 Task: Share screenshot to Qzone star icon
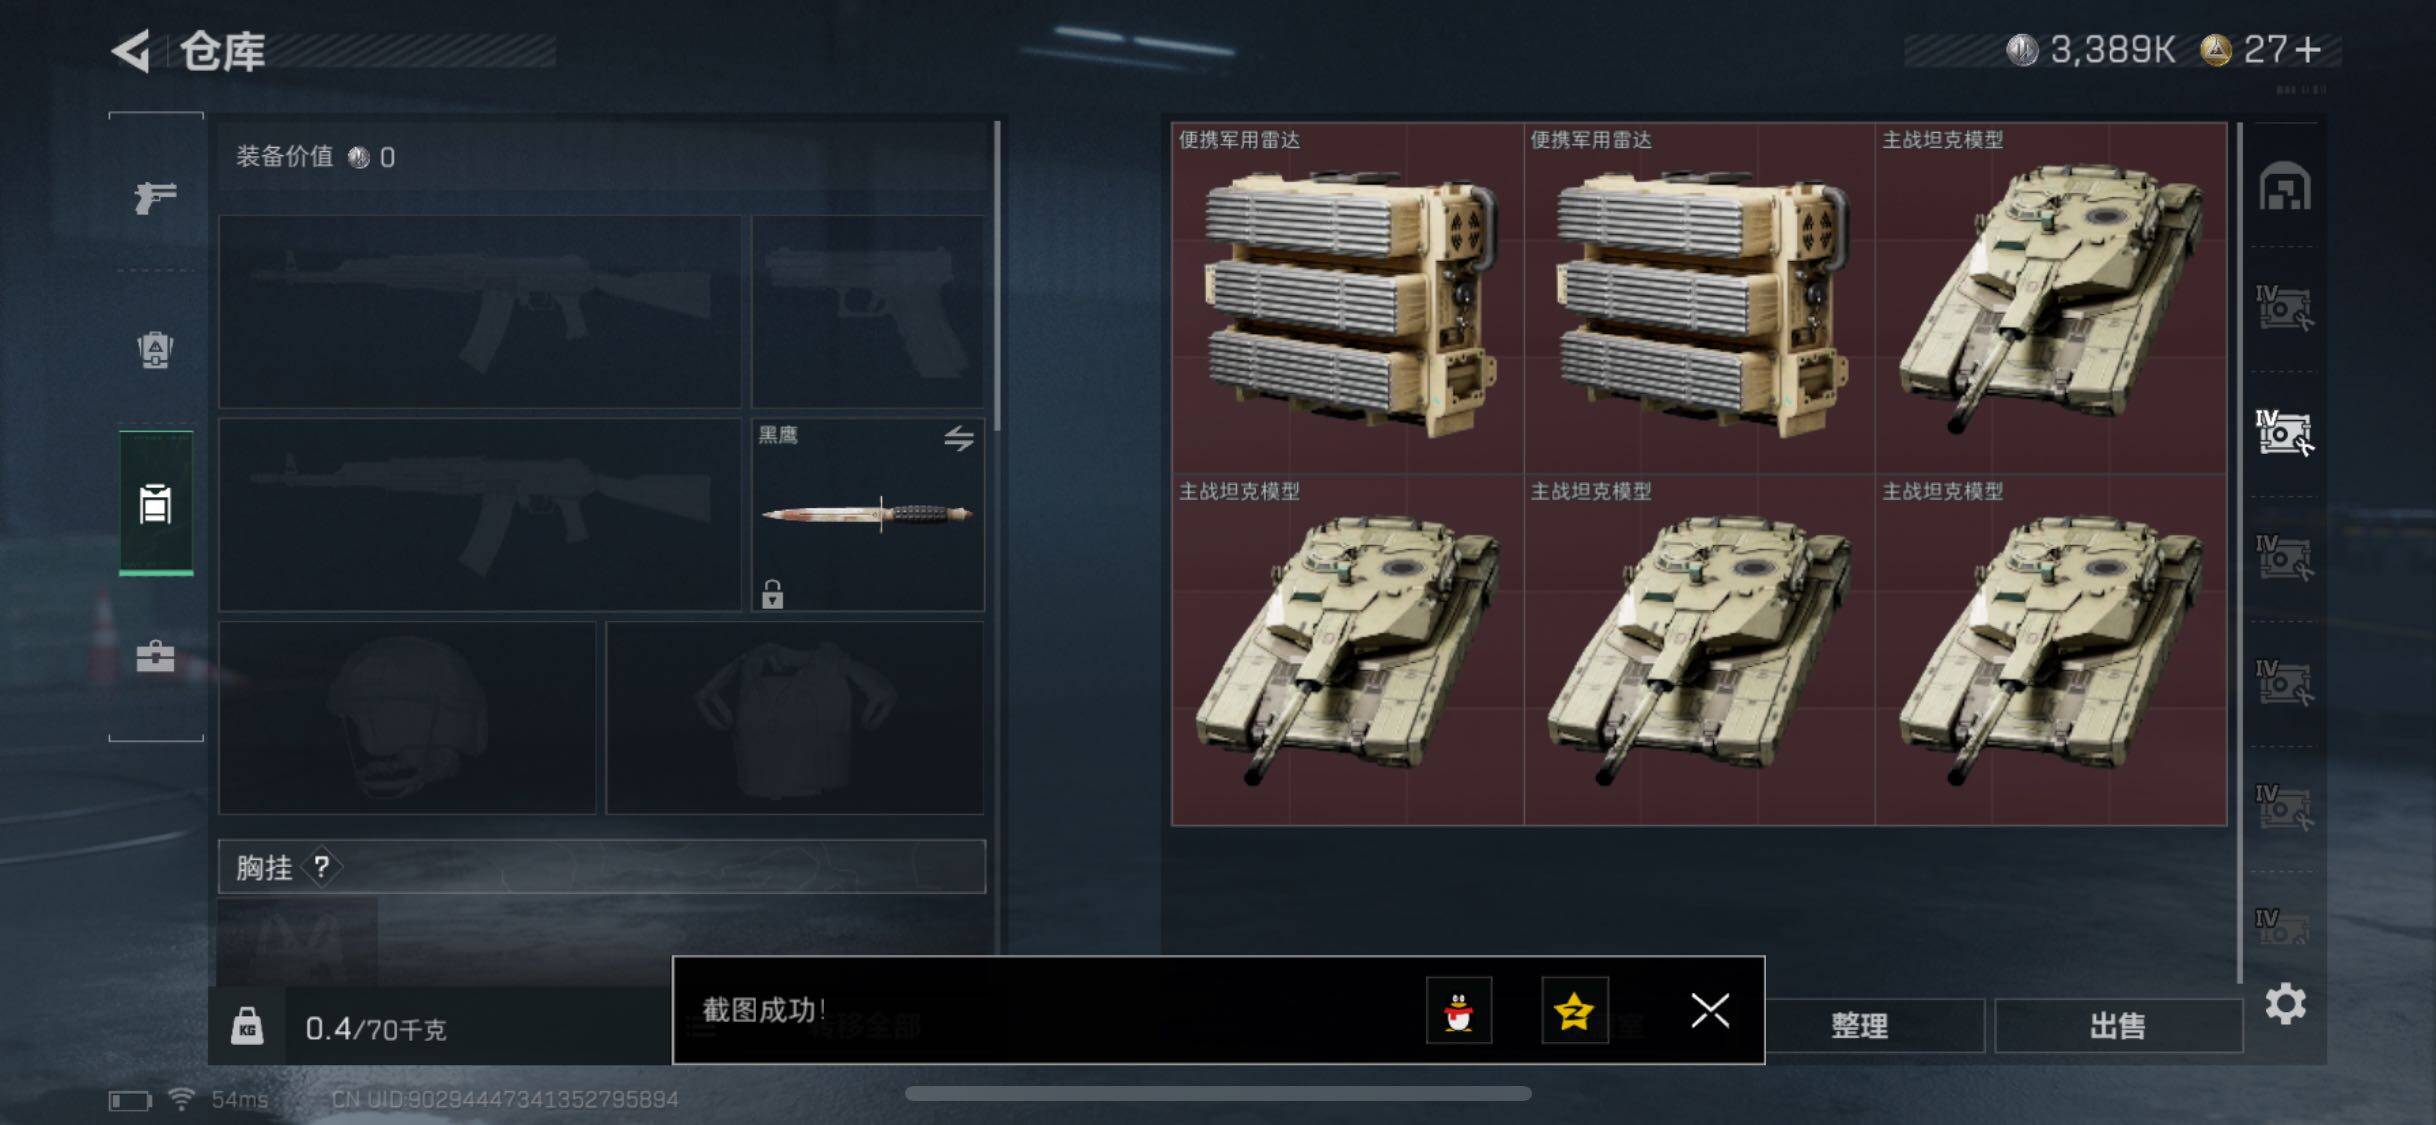[x=1574, y=1010]
